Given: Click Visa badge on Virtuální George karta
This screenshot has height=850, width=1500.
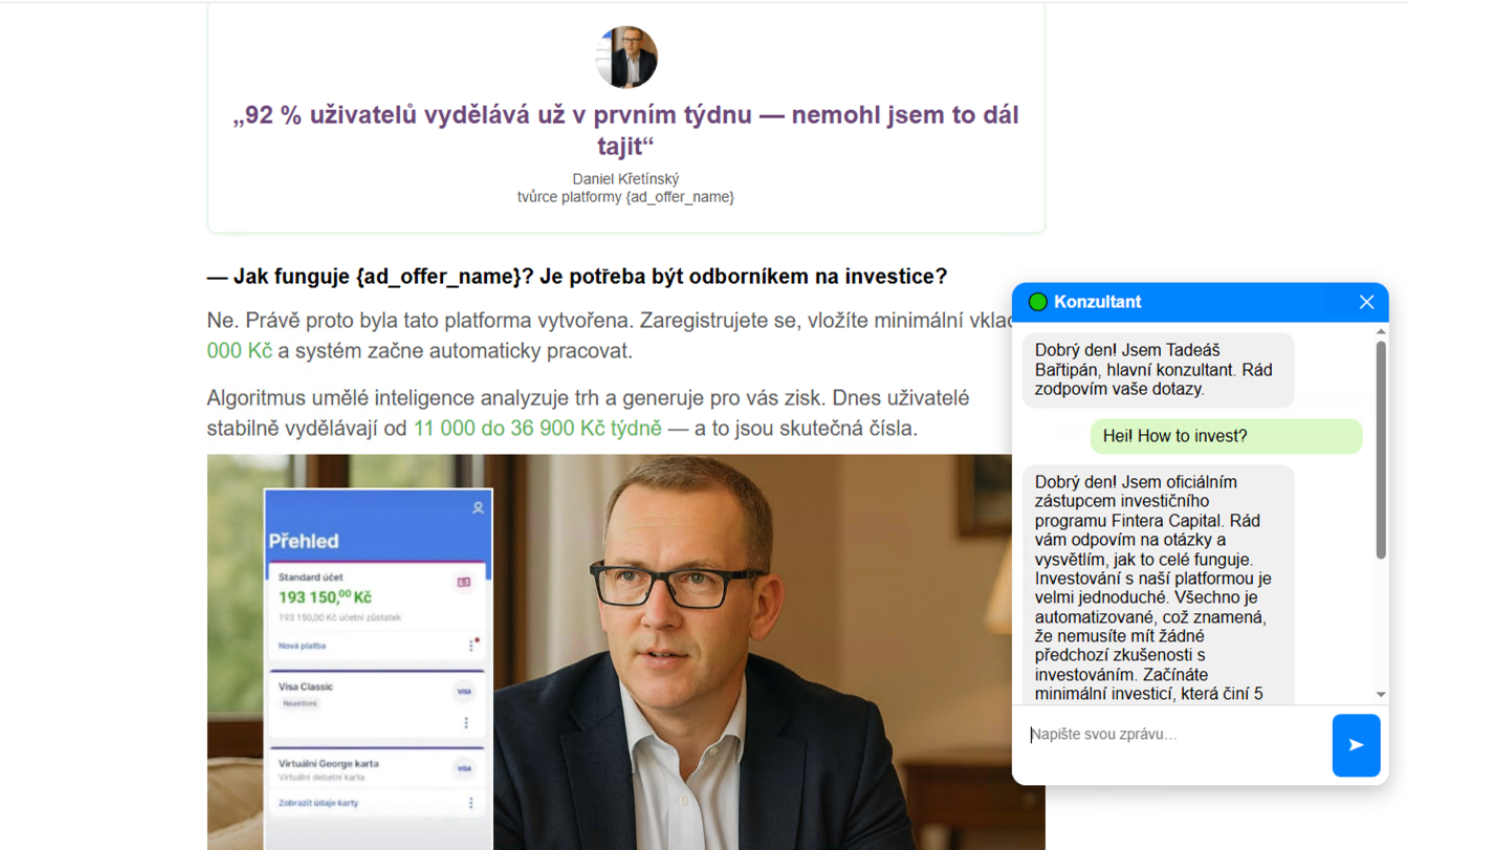Looking at the screenshot, I should [464, 768].
